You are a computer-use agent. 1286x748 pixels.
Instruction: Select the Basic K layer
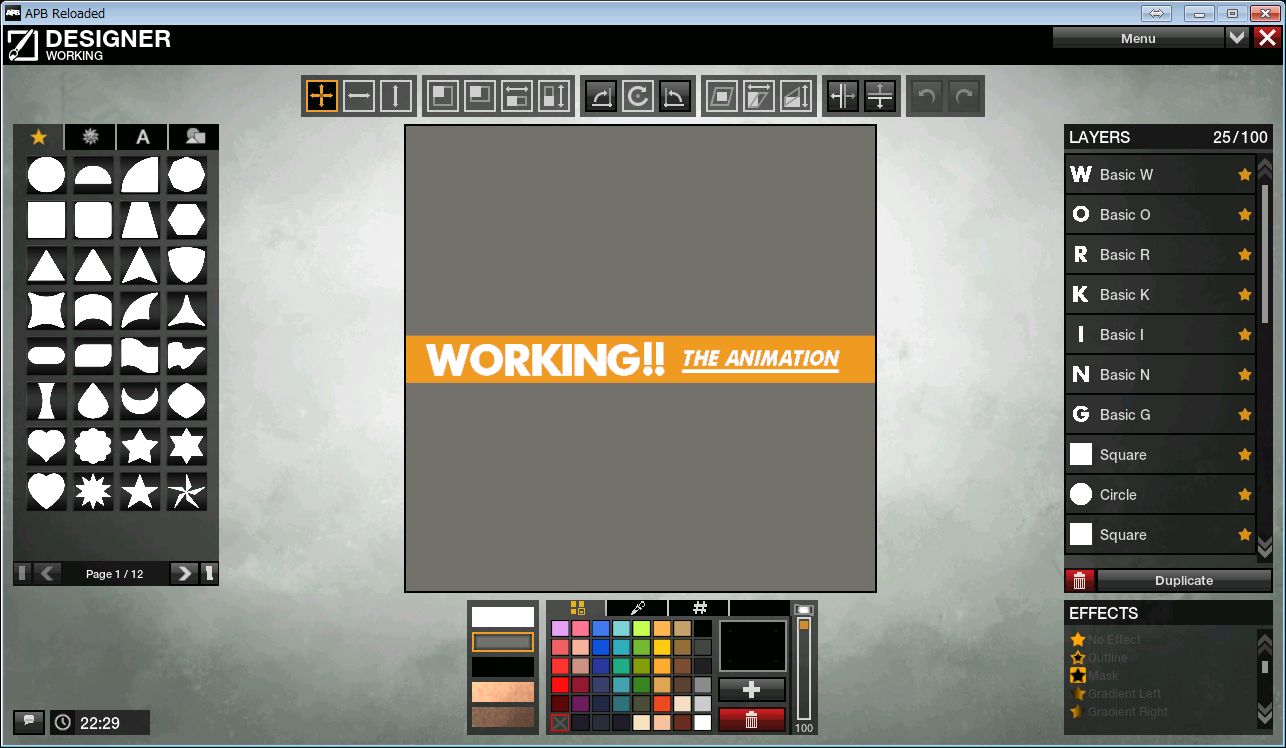(1161, 295)
